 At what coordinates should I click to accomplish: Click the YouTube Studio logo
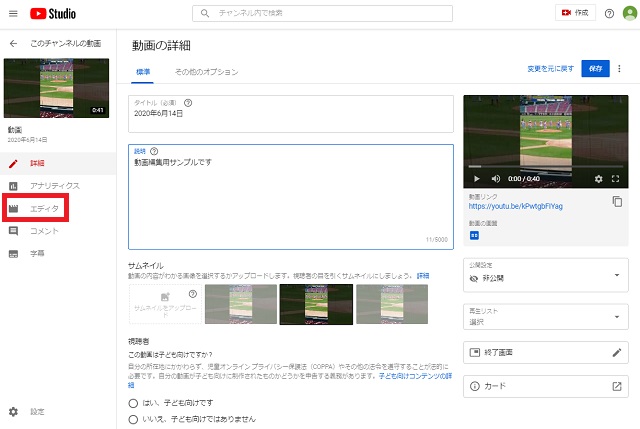tap(53, 13)
